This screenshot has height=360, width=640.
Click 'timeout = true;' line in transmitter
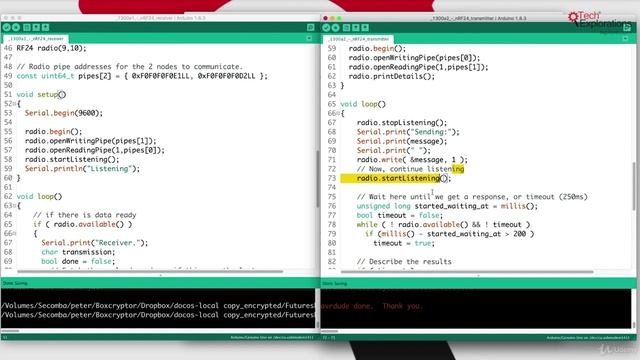[x=404, y=243]
